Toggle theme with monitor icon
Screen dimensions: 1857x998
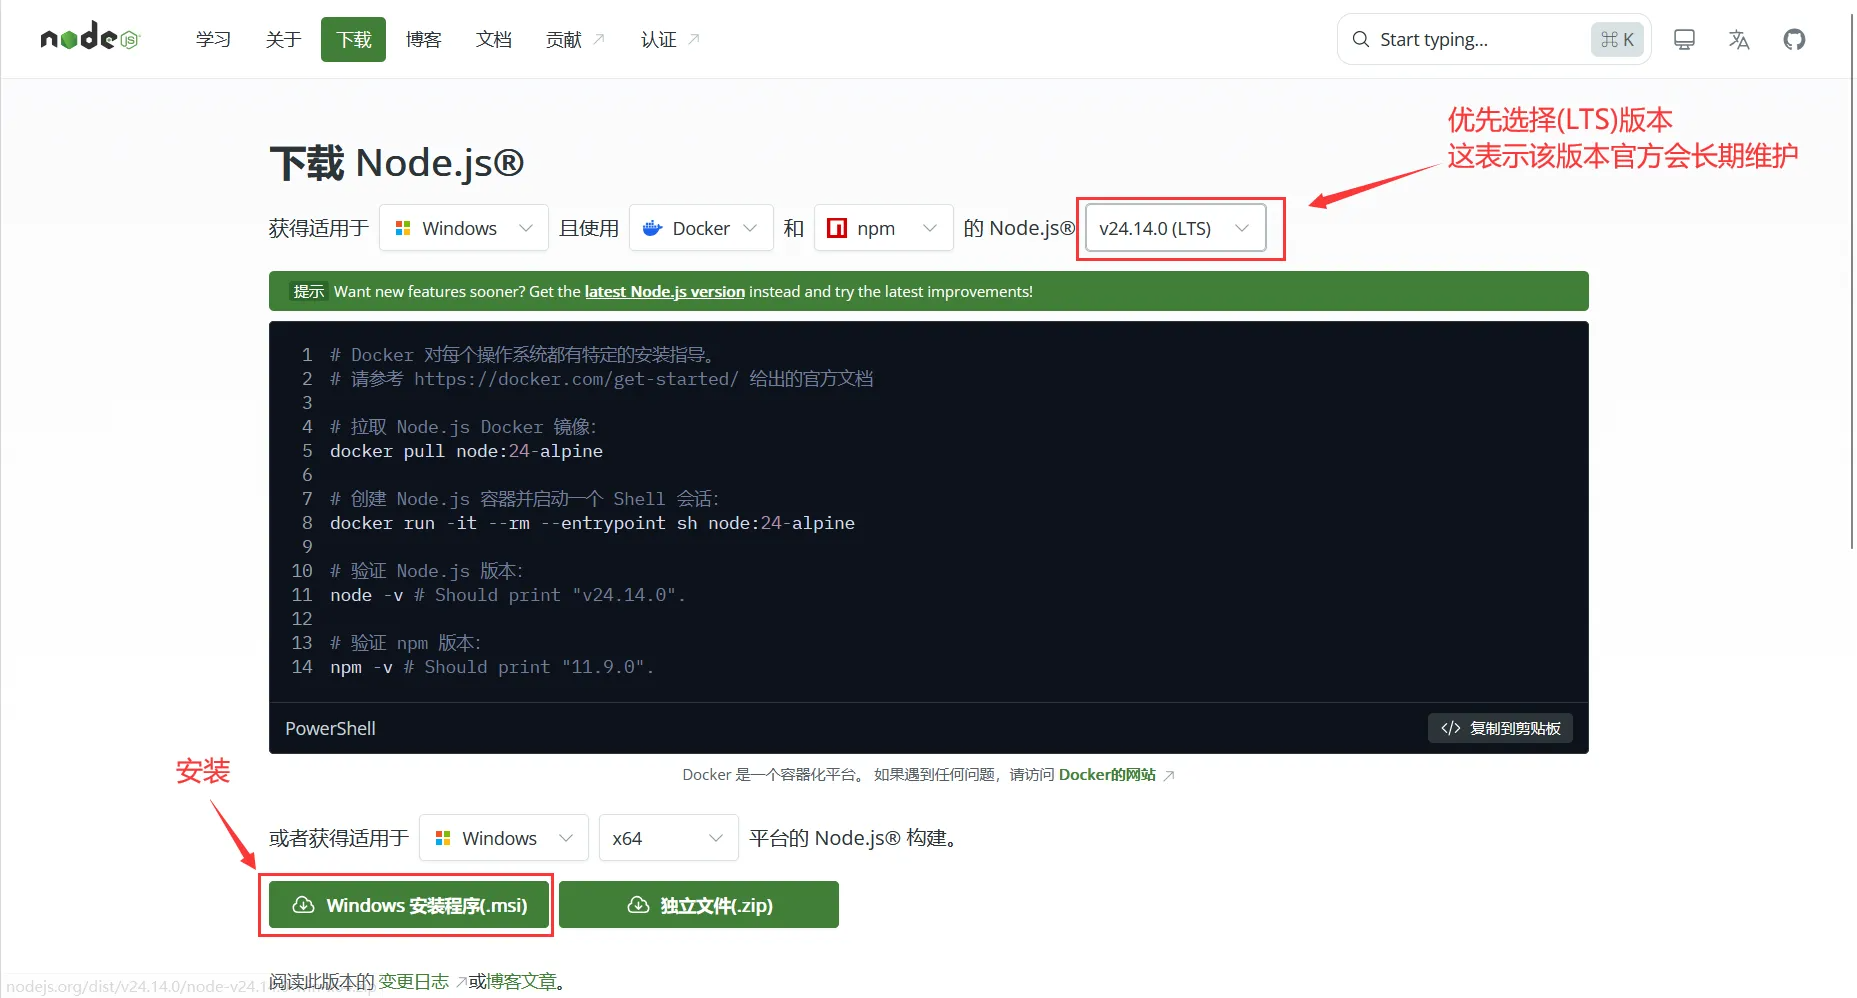tap(1684, 40)
